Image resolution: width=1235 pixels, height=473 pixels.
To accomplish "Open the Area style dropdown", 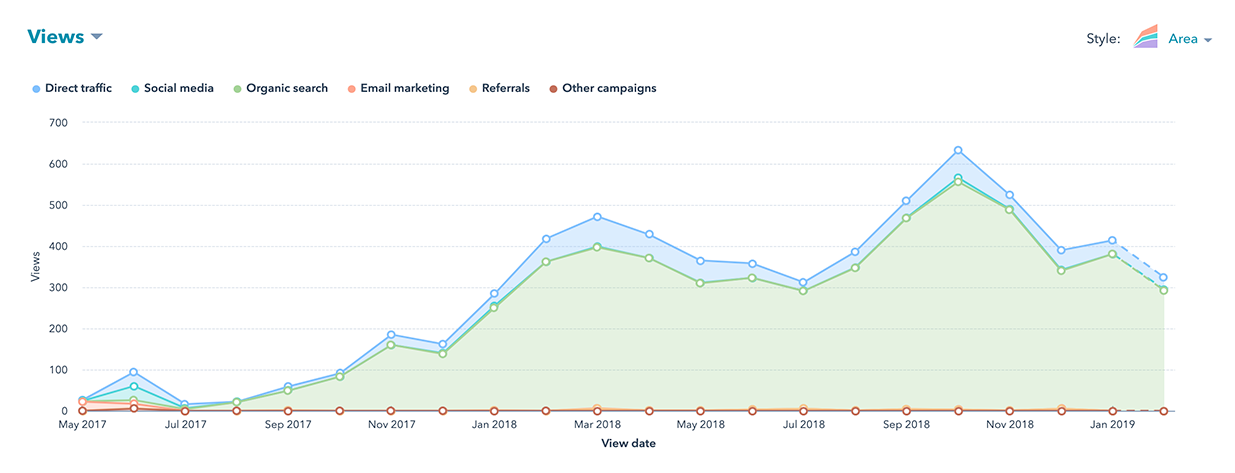I will [1190, 39].
